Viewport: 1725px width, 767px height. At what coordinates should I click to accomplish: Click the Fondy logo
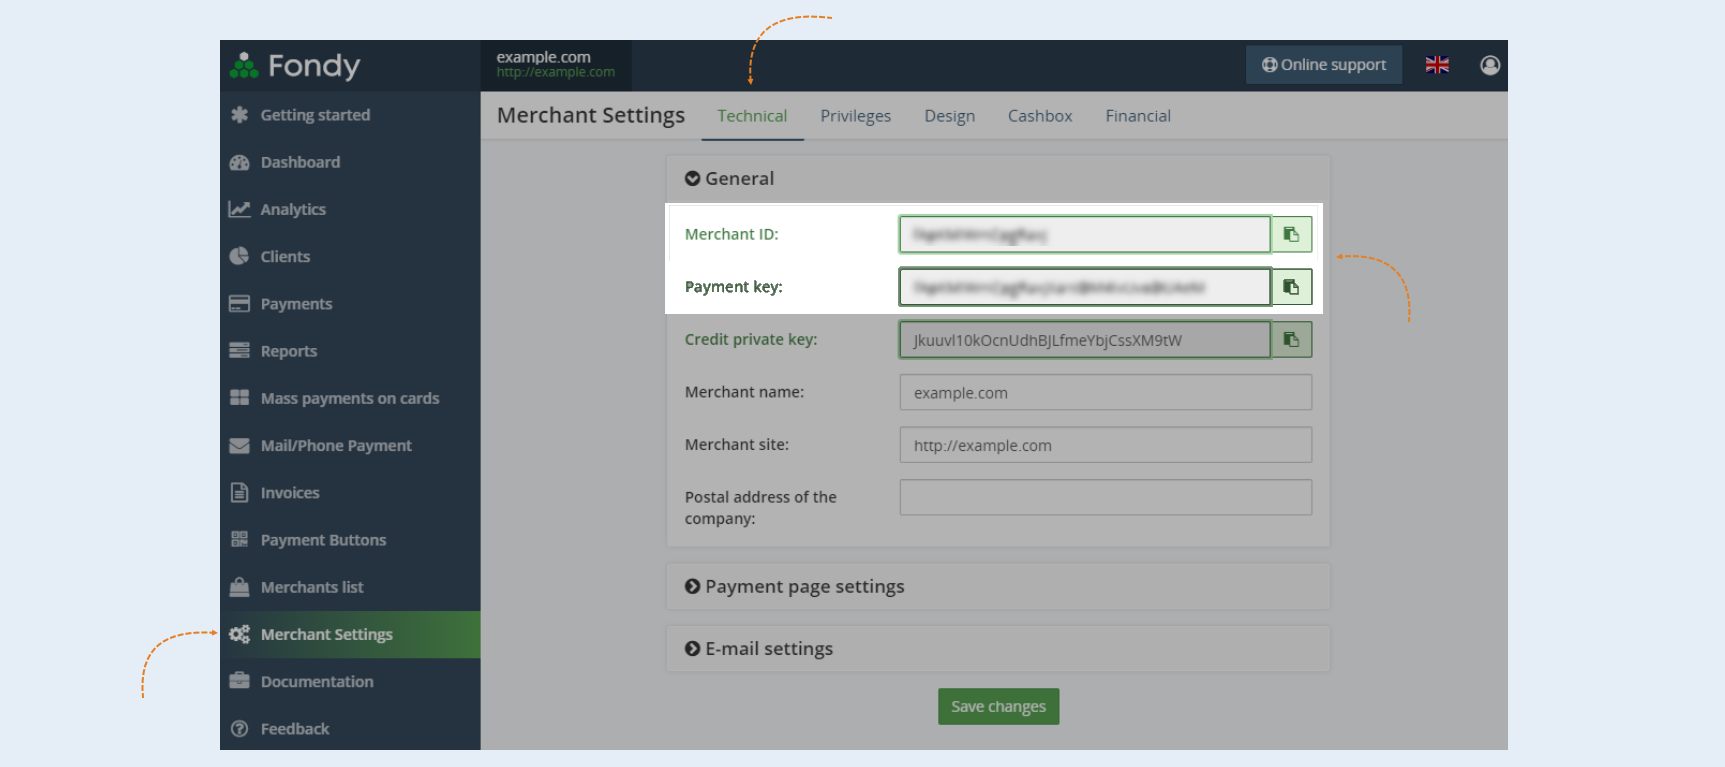(295, 66)
